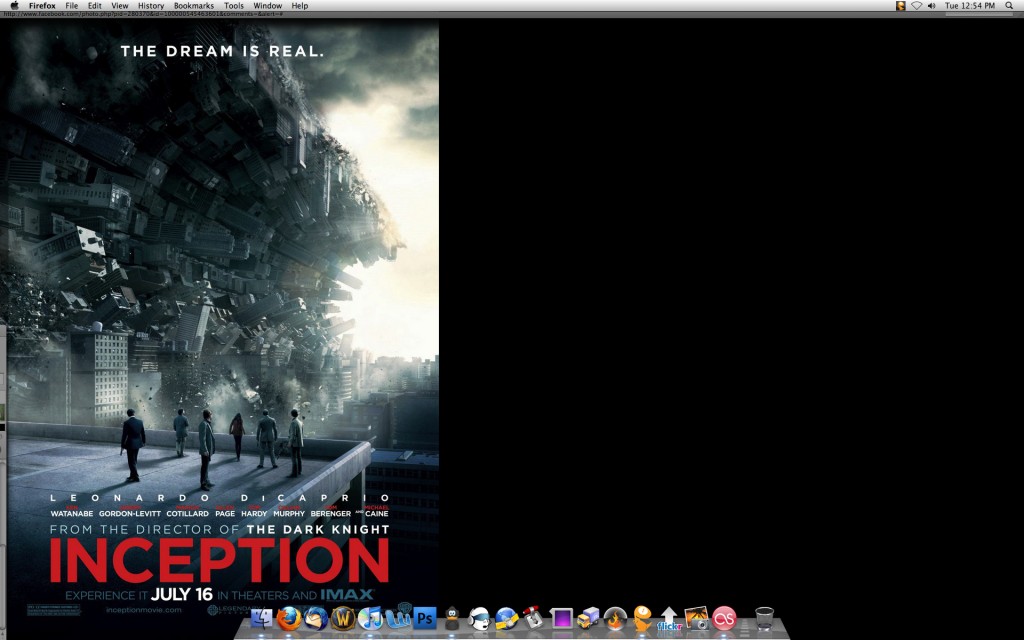The width and height of the screenshot is (1024, 640).
Task: Open the blindfolded face dock icon
Action: [479, 617]
